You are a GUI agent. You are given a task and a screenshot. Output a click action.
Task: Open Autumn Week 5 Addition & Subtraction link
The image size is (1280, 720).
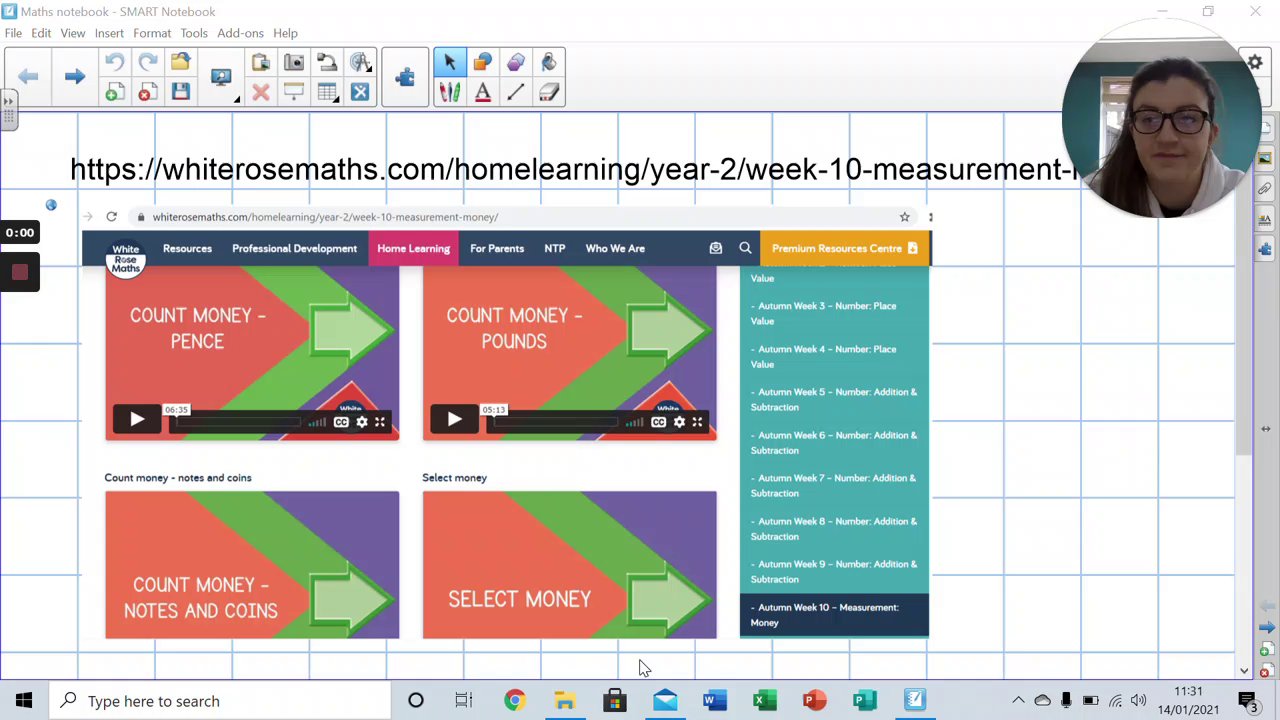click(x=834, y=399)
